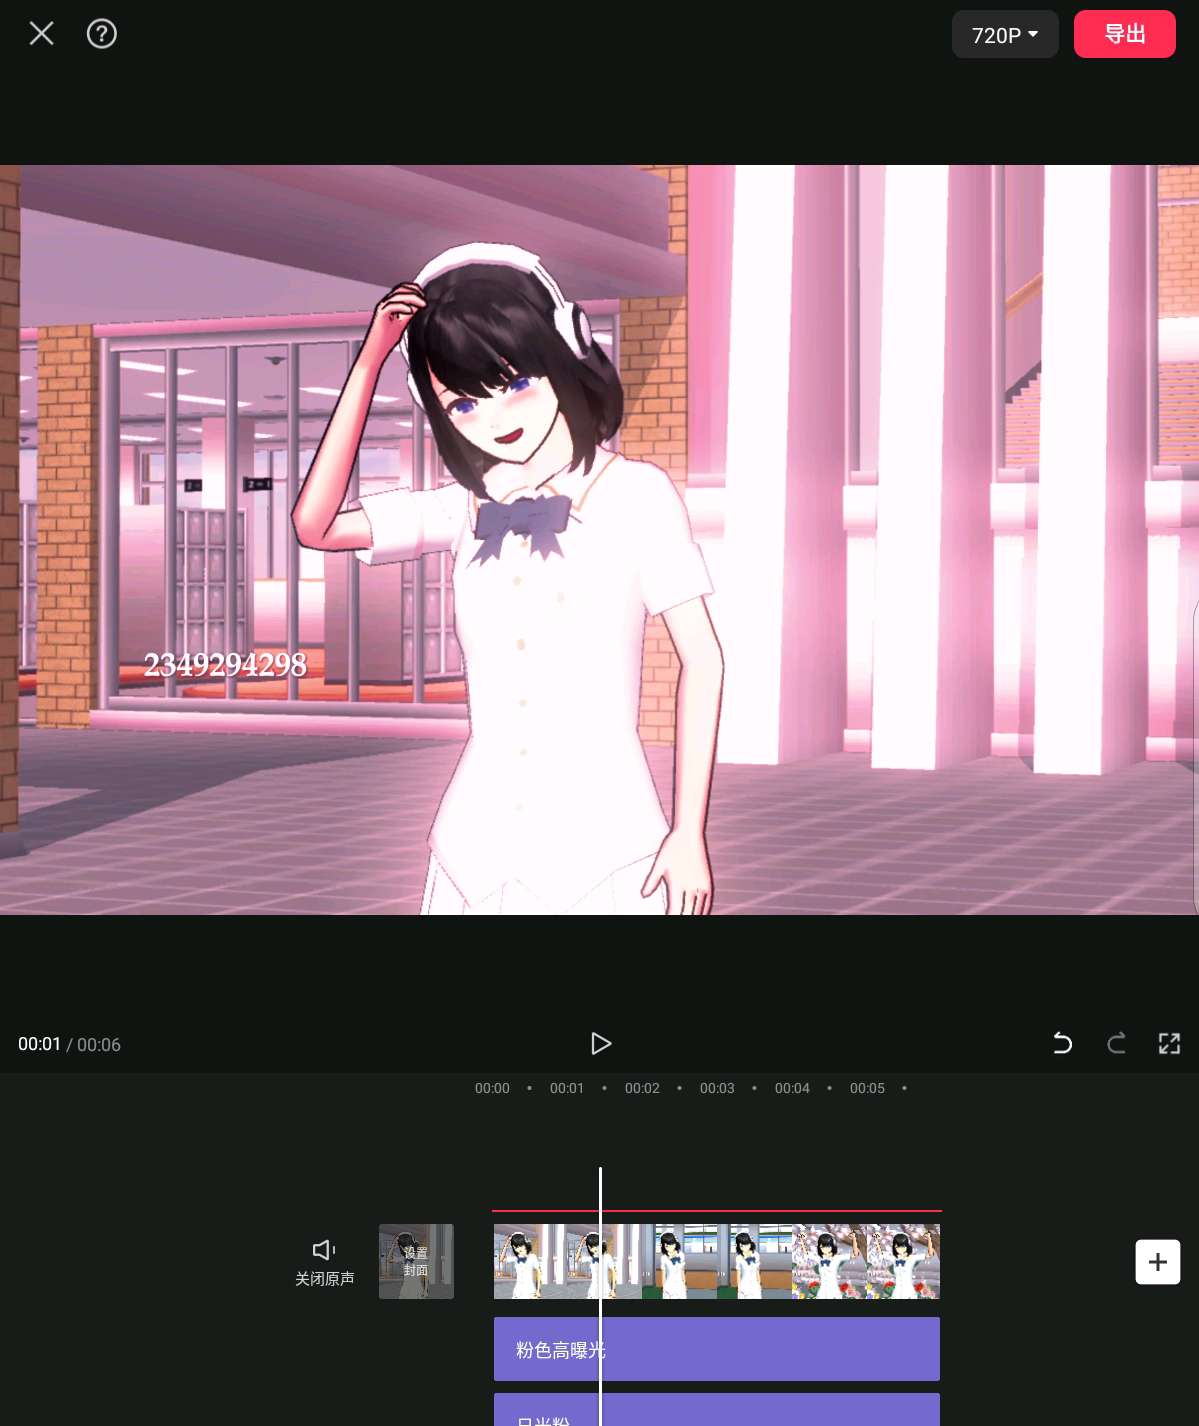Jump to 00:03 on the timeline ruler
1199x1426 pixels.
(717, 1088)
